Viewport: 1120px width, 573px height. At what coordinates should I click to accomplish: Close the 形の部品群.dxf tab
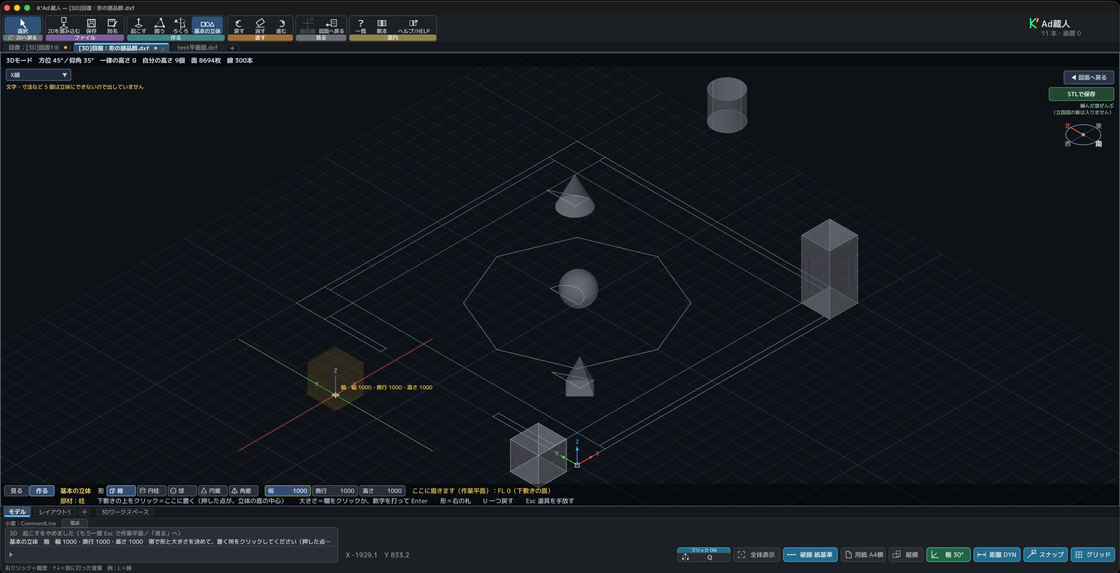click(x=164, y=48)
